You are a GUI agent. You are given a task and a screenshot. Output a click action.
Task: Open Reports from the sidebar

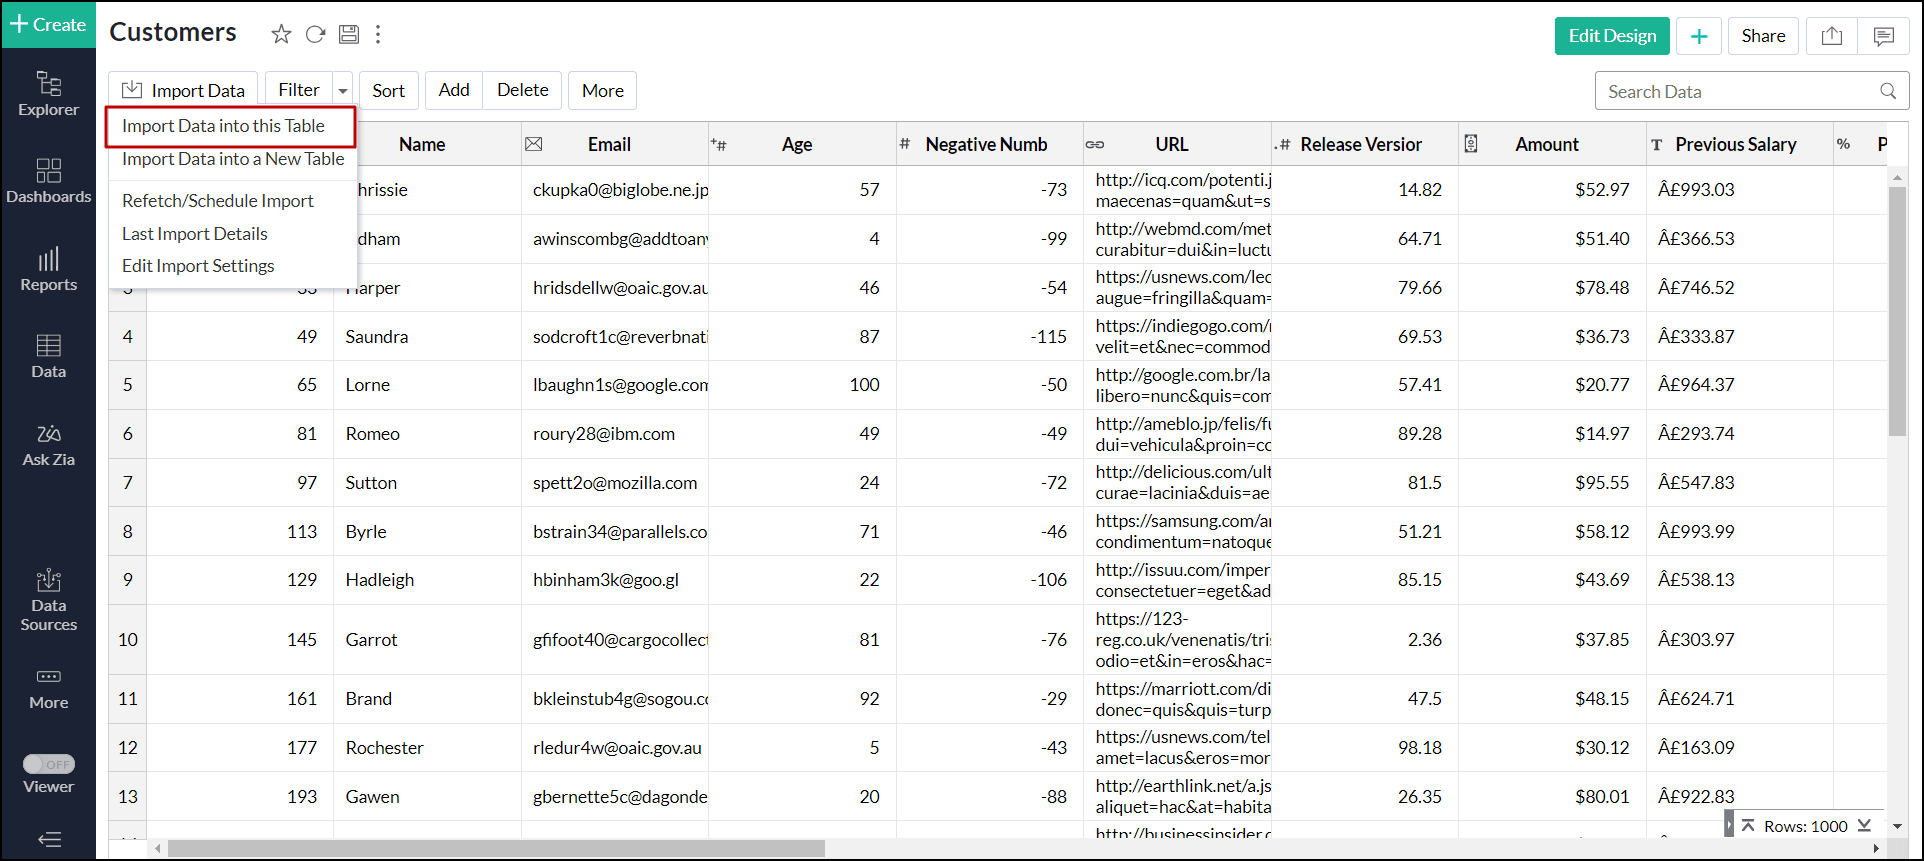tap(48, 270)
